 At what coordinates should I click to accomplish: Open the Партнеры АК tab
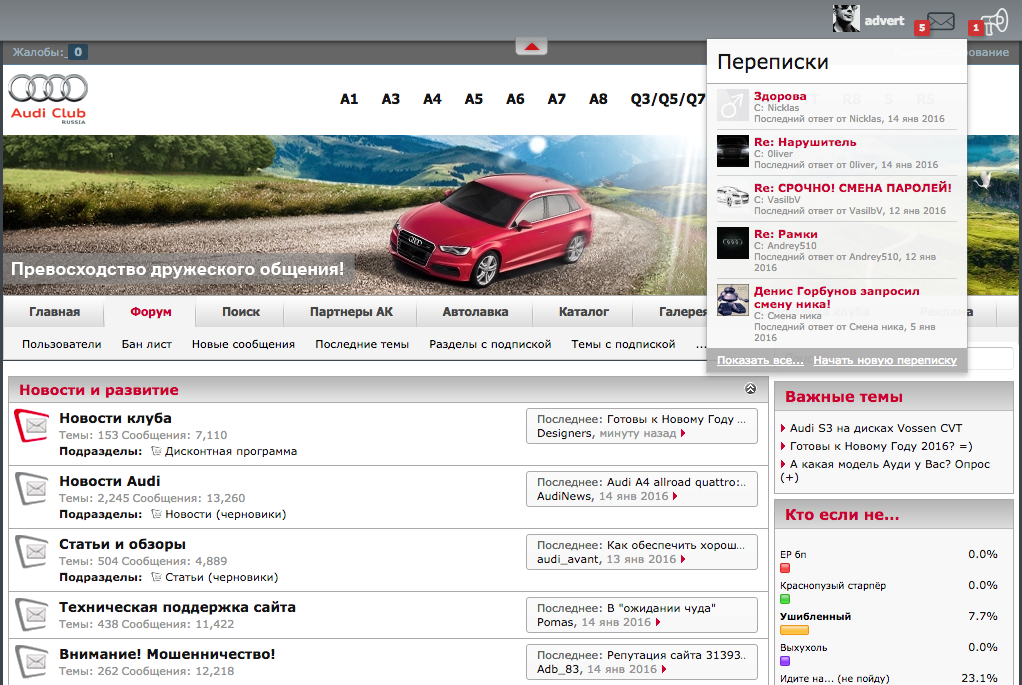coord(351,312)
